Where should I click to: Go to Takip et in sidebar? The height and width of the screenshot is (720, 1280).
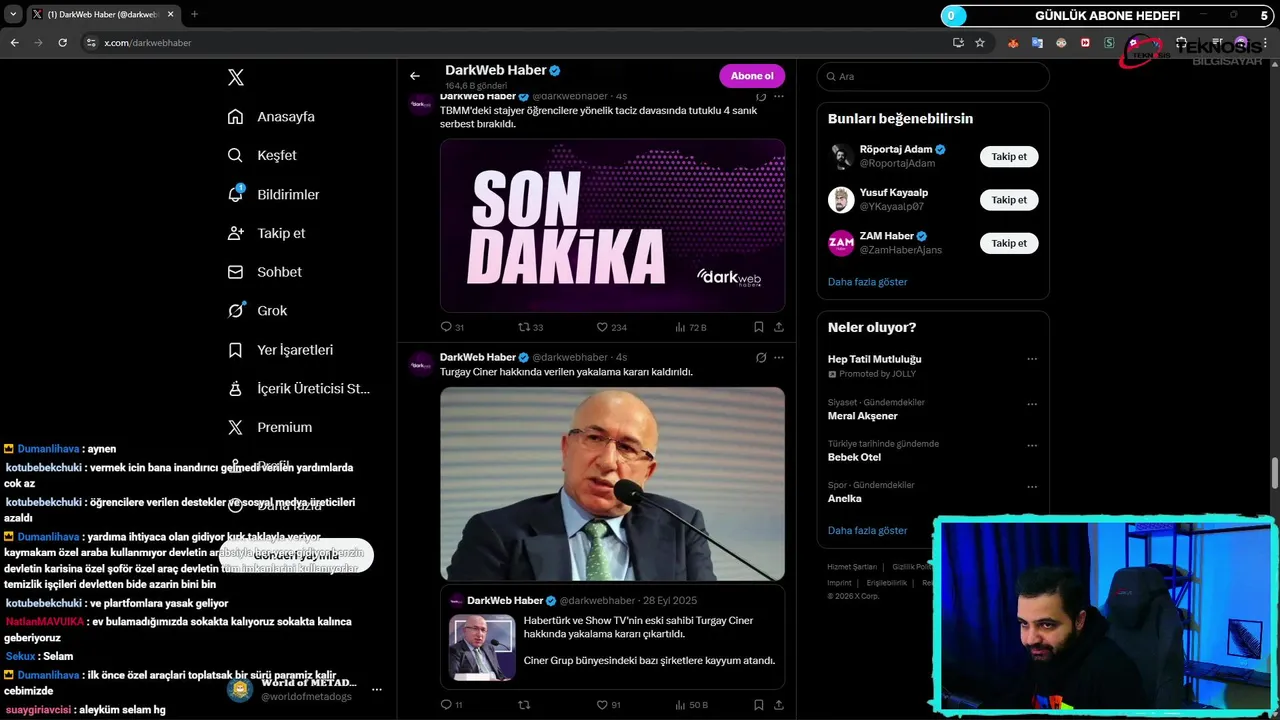[x=266, y=233]
